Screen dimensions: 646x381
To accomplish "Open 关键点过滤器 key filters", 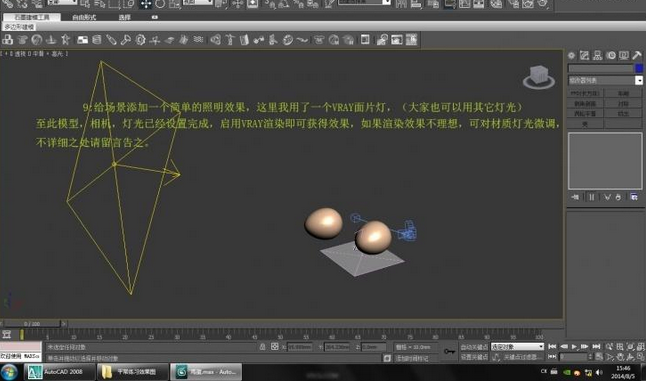I will tap(523, 357).
